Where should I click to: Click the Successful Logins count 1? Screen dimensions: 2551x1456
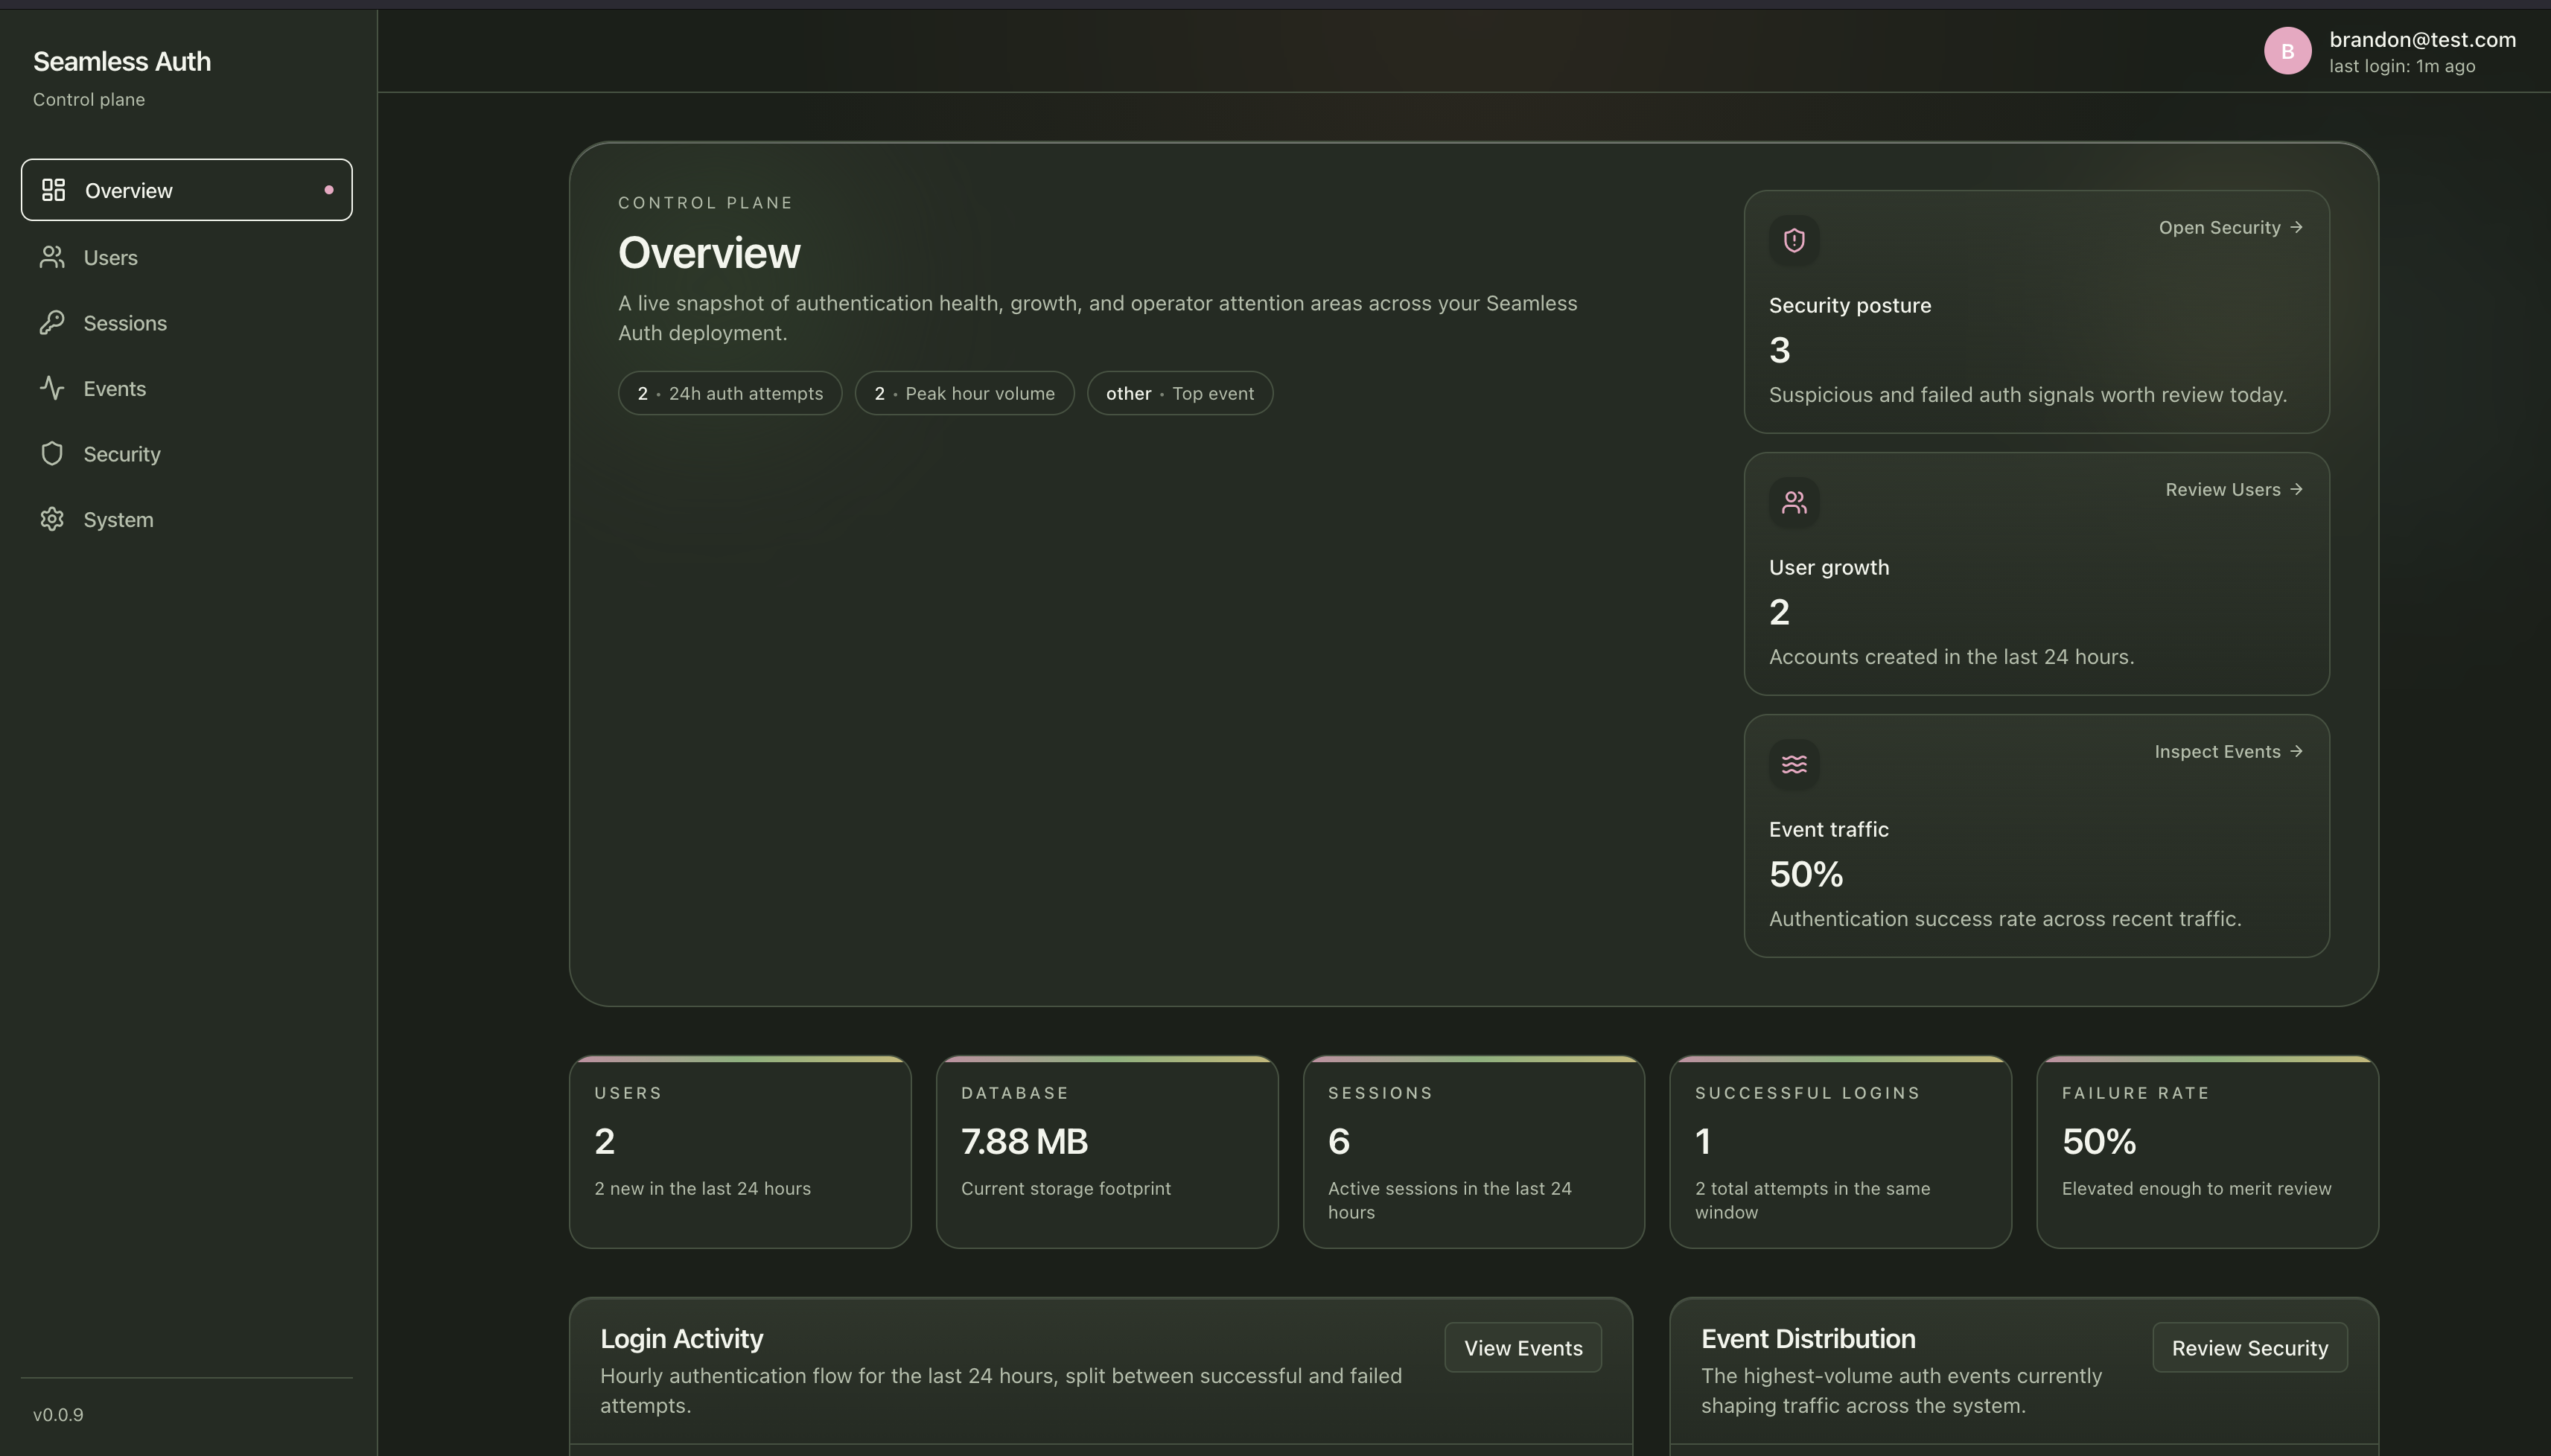pos(1703,1141)
